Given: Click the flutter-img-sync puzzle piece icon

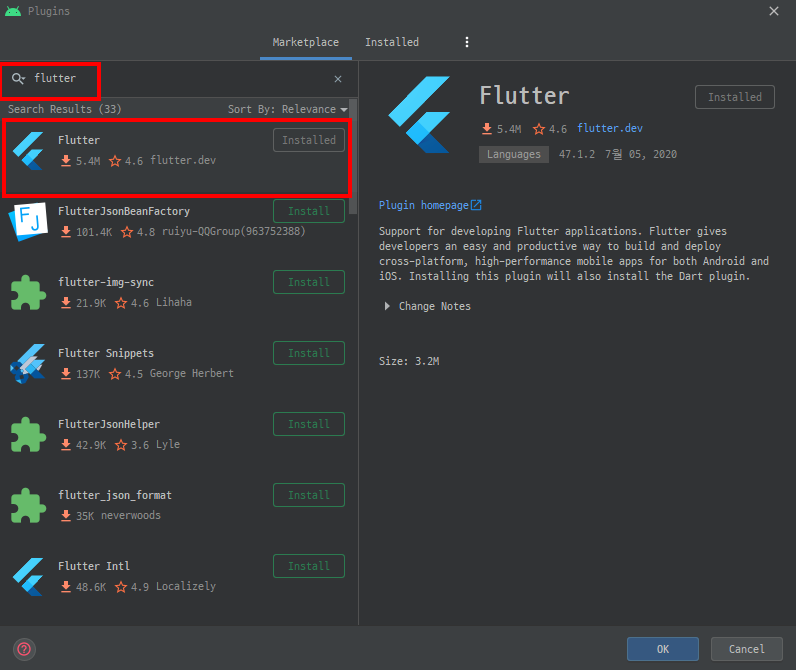Looking at the screenshot, I should 28,293.
